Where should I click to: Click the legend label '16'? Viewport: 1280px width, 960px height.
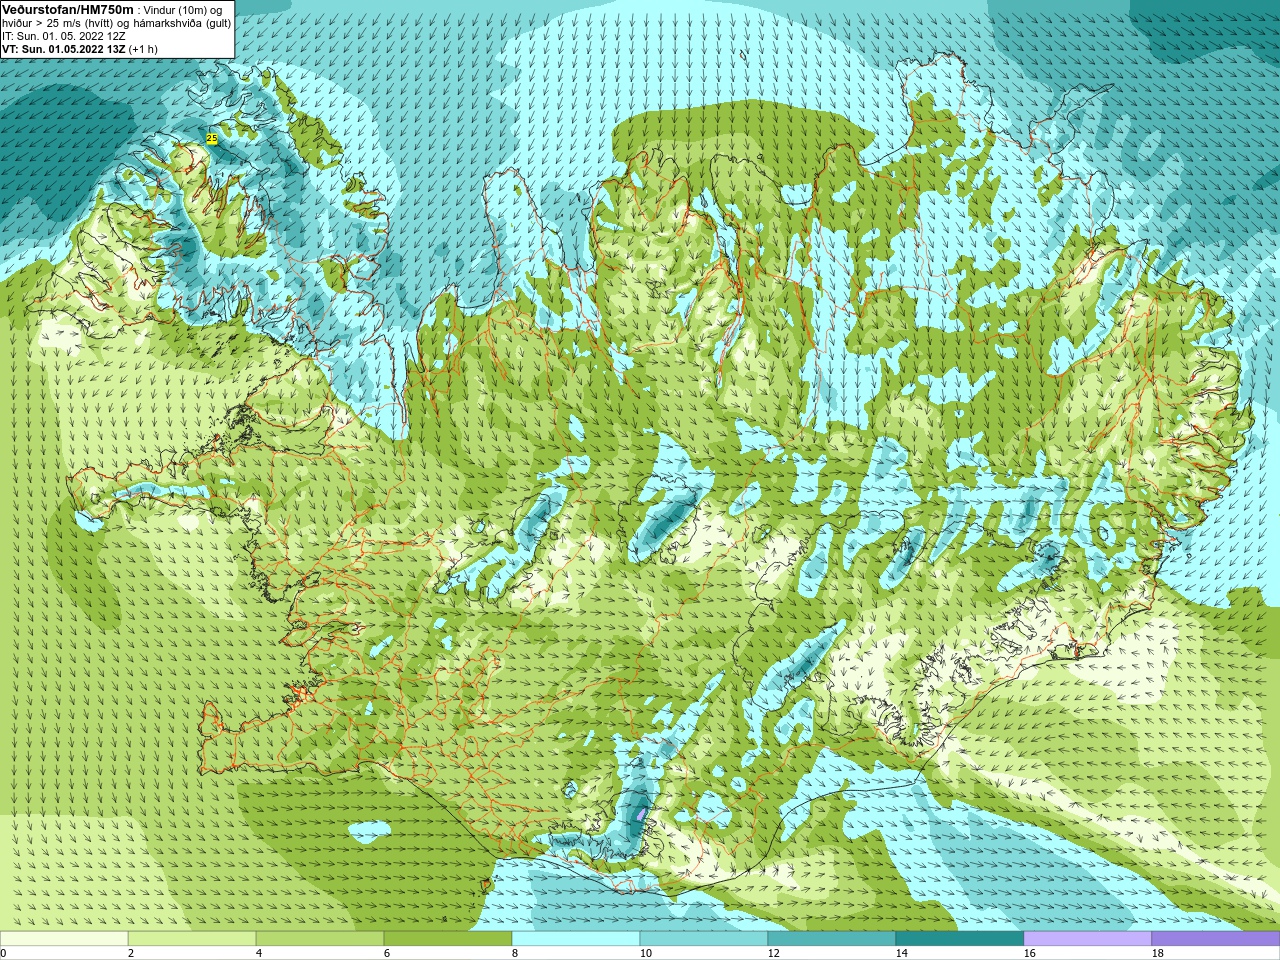click(1029, 953)
